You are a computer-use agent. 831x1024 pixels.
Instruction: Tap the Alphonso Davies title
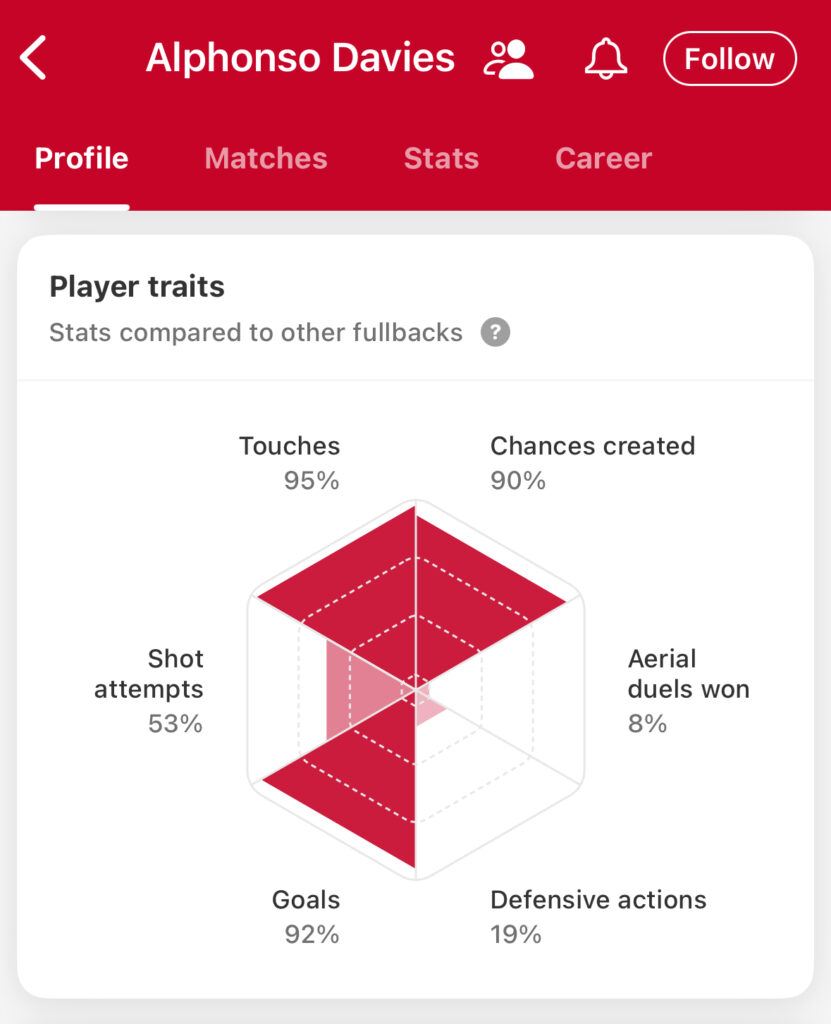pyautogui.click(x=300, y=58)
